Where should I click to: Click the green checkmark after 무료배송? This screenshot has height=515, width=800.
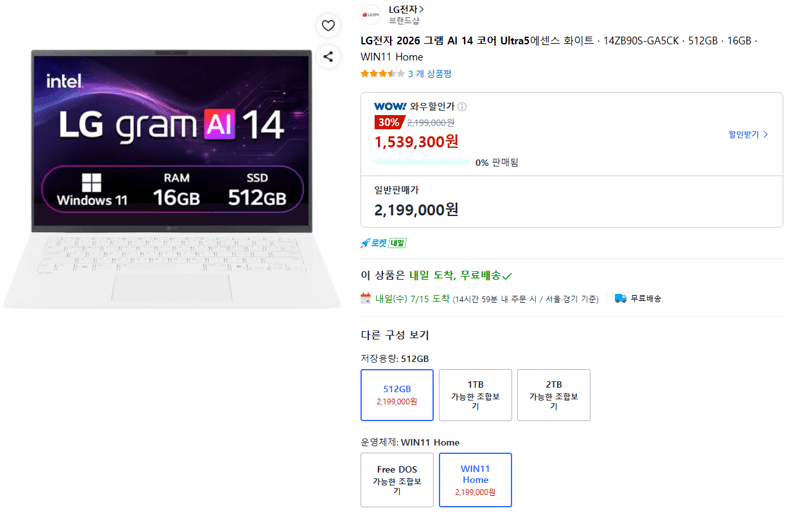[x=507, y=276]
